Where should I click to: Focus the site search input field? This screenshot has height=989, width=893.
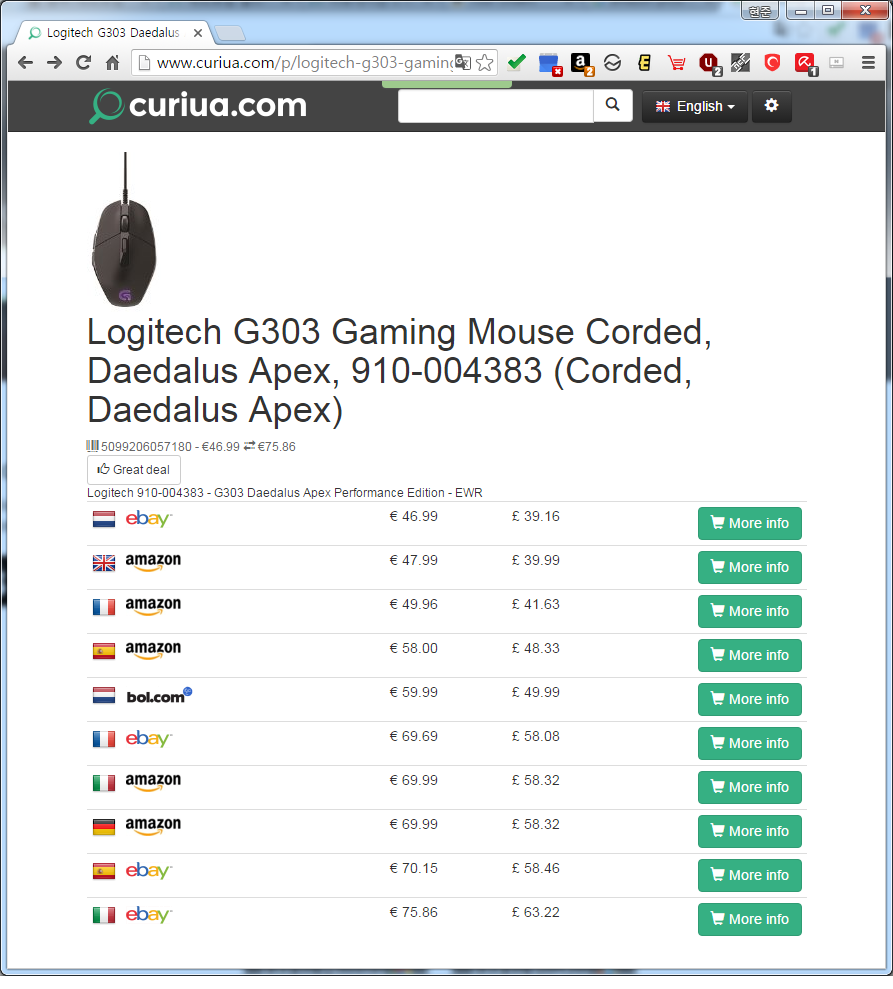(495, 106)
